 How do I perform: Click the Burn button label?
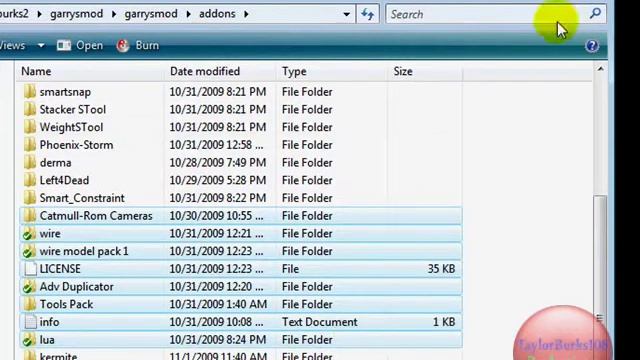pos(147,46)
